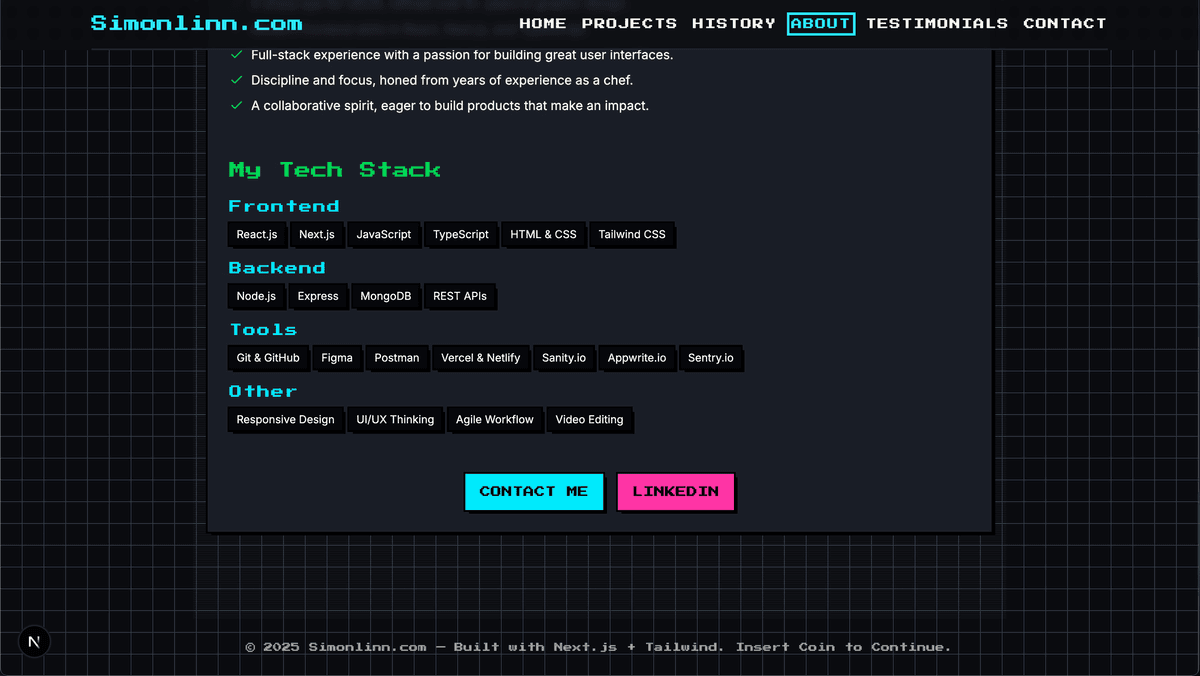Image resolution: width=1200 pixels, height=676 pixels.
Task: Click the Sentry.io tool tag
Action: tap(711, 357)
